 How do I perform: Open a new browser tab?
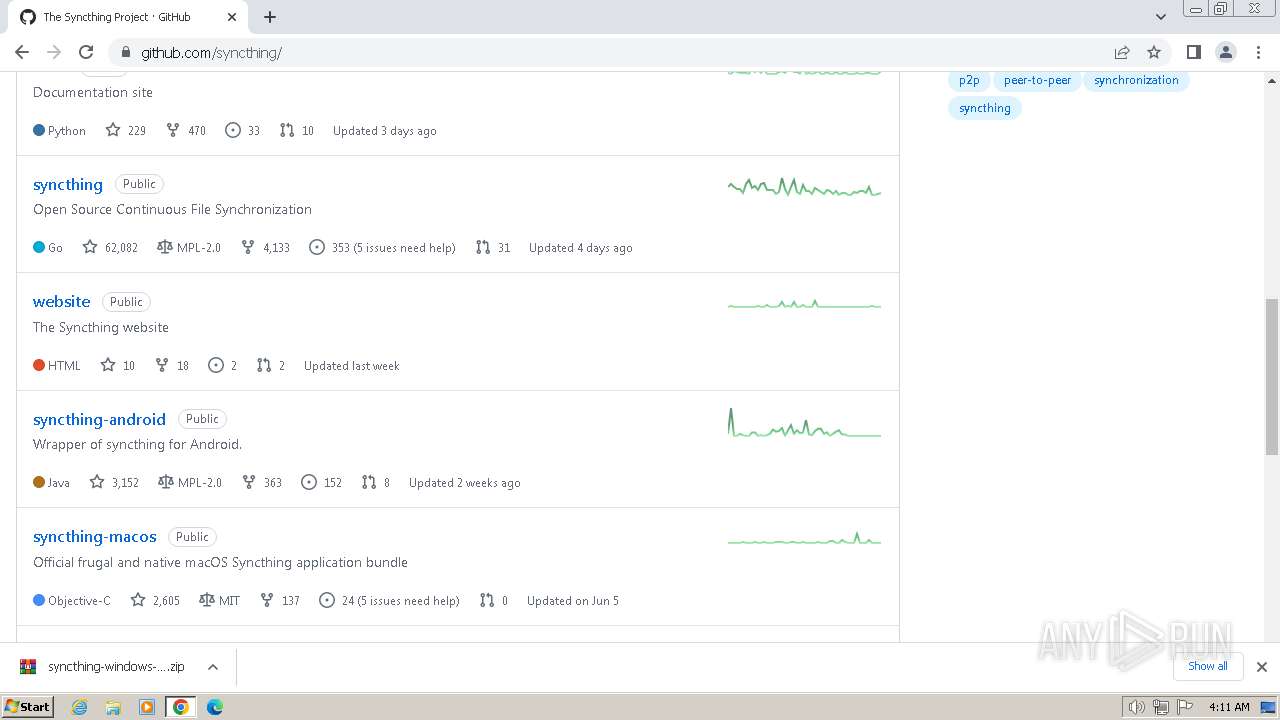pyautogui.click(x=270, y=17)
